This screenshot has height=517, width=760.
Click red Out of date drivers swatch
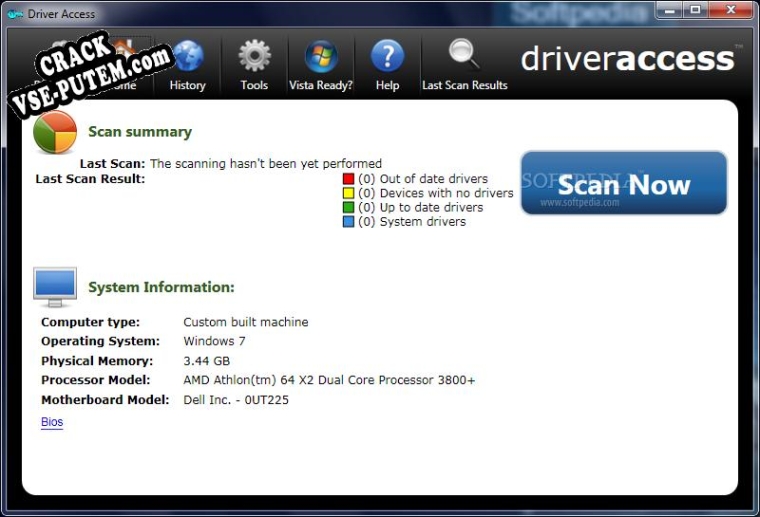[x=349, y=180]
